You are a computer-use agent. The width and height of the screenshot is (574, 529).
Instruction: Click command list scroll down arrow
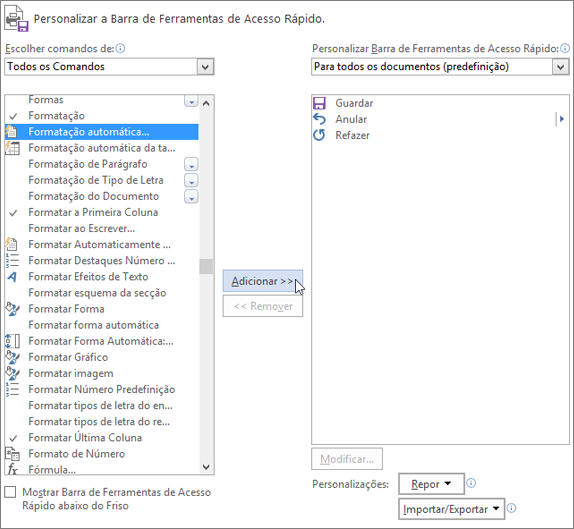[x=206, y=467]
